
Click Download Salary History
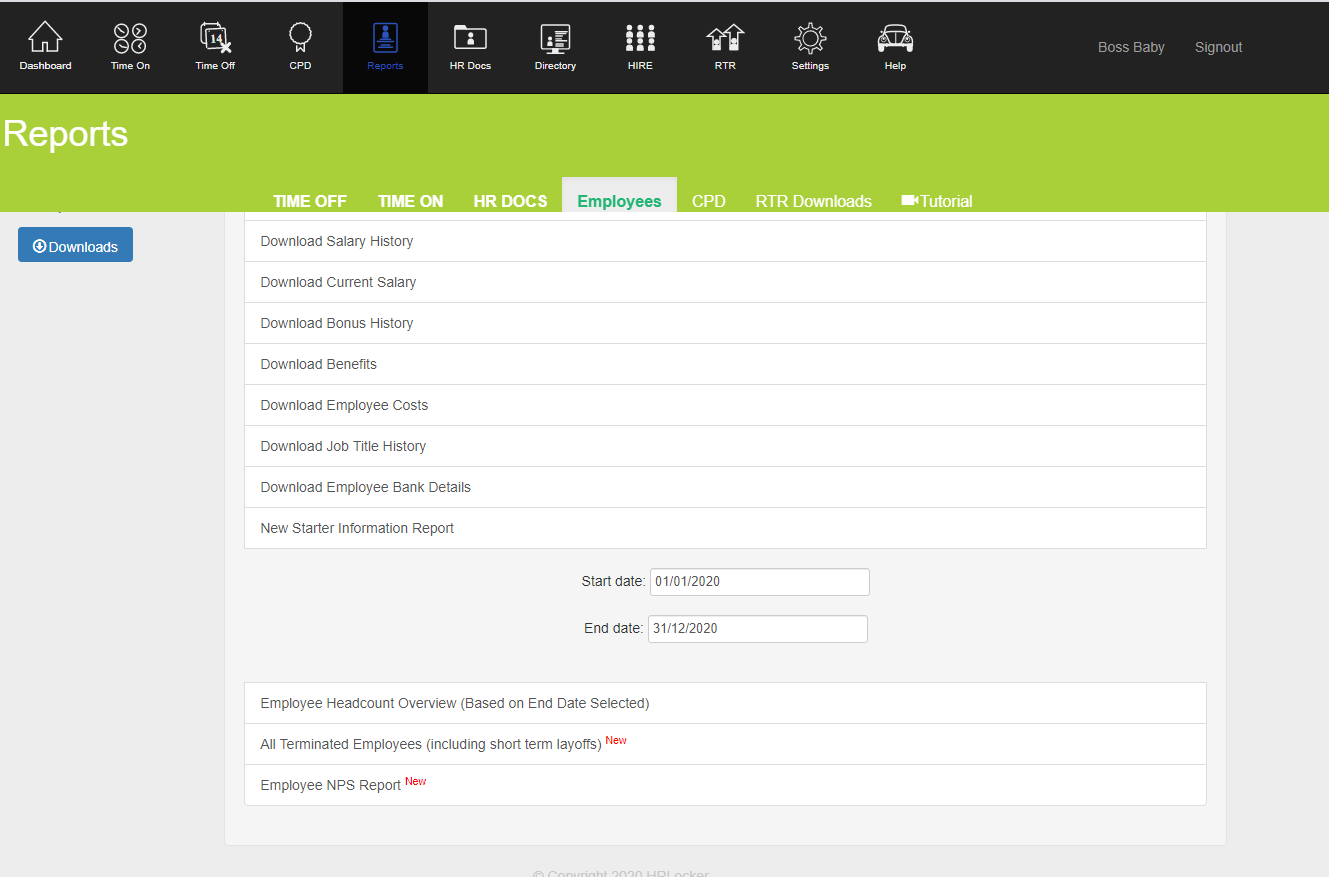click(x=337, y=241)
